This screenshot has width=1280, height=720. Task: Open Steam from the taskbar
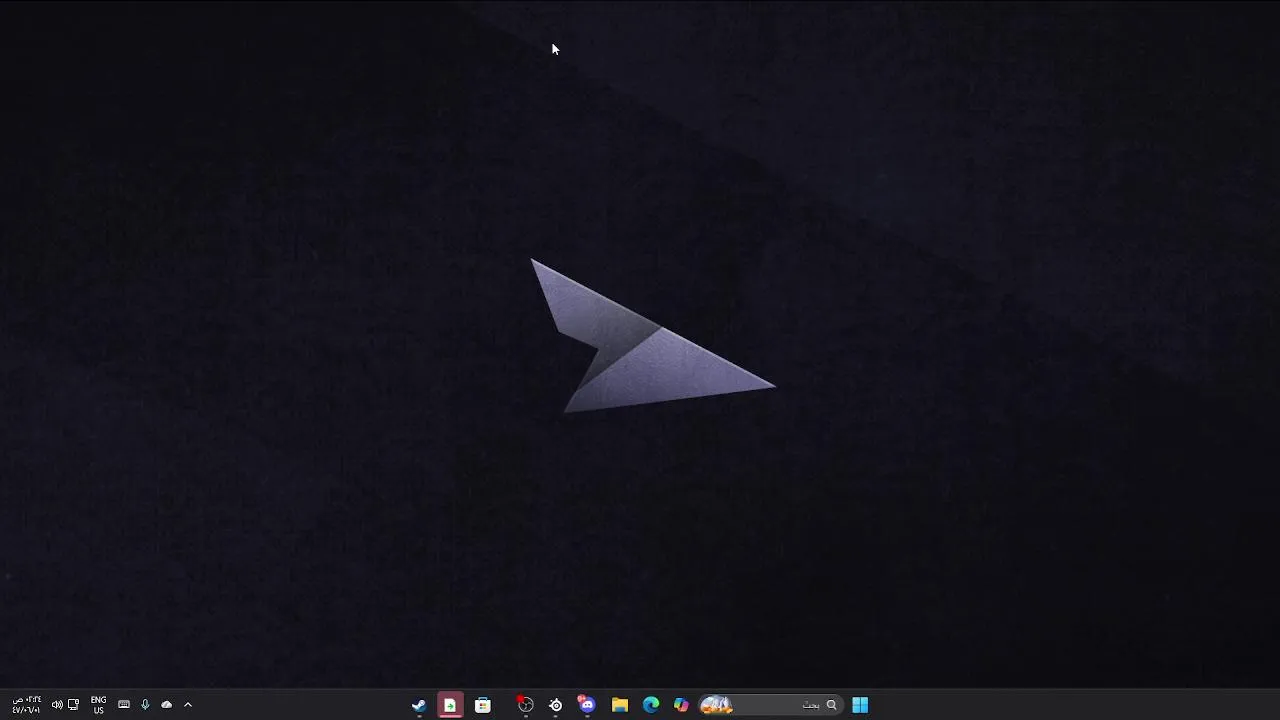coord(419,705)
